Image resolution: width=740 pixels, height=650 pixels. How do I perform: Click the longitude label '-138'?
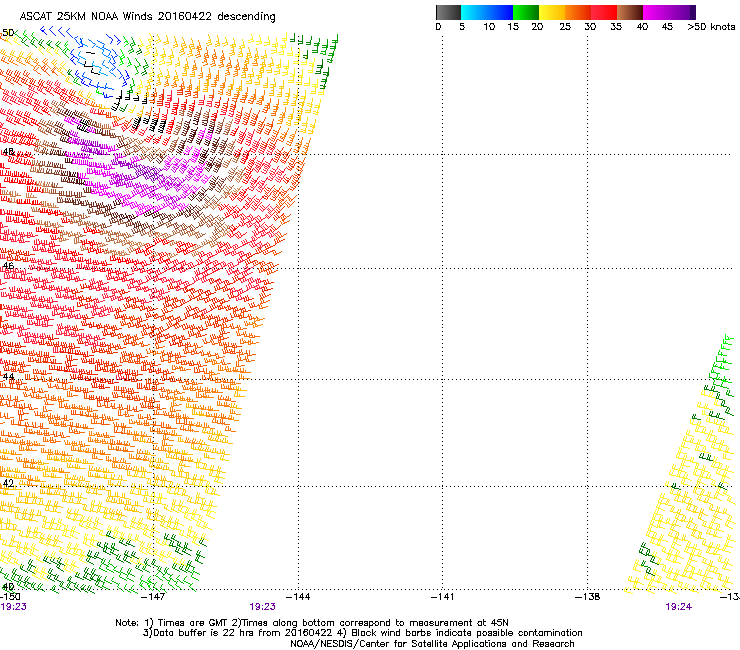pos(587,597)
